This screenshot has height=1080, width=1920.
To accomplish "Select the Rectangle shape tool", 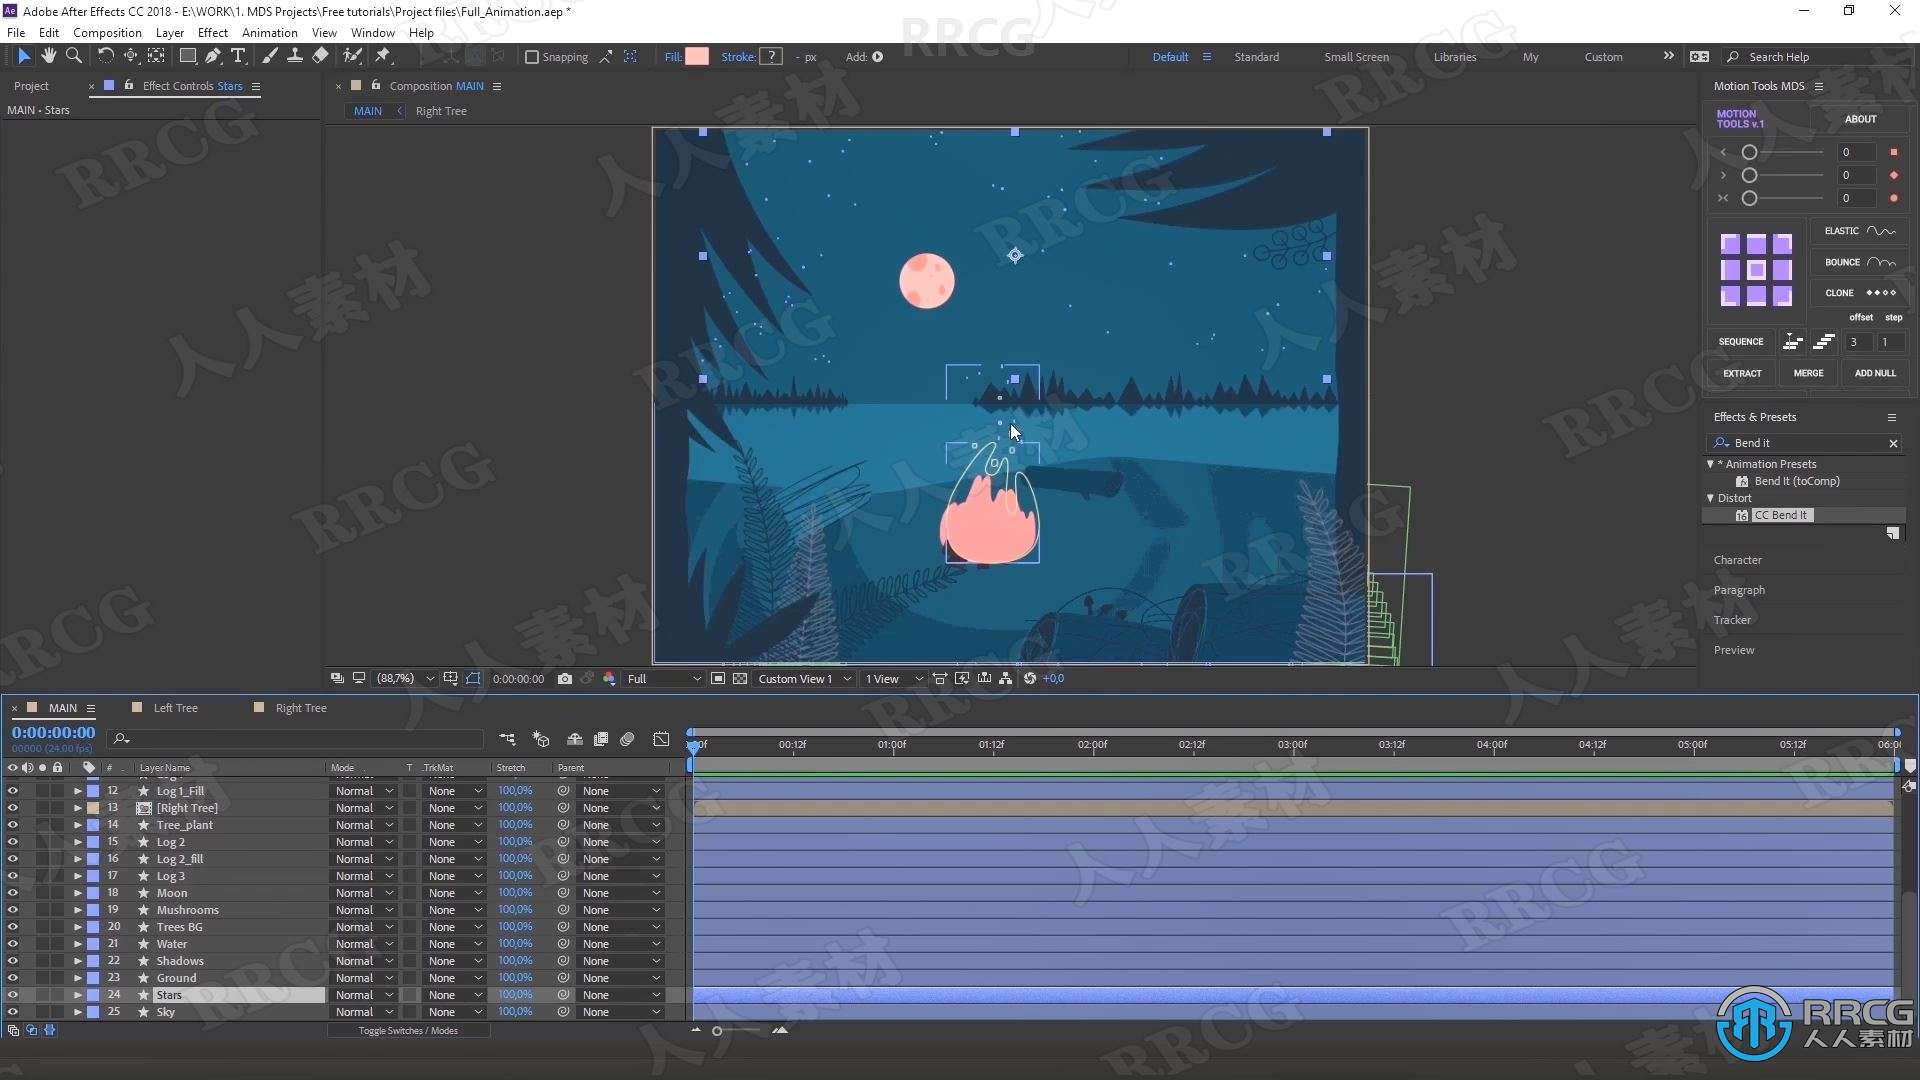I will [187, 57].
